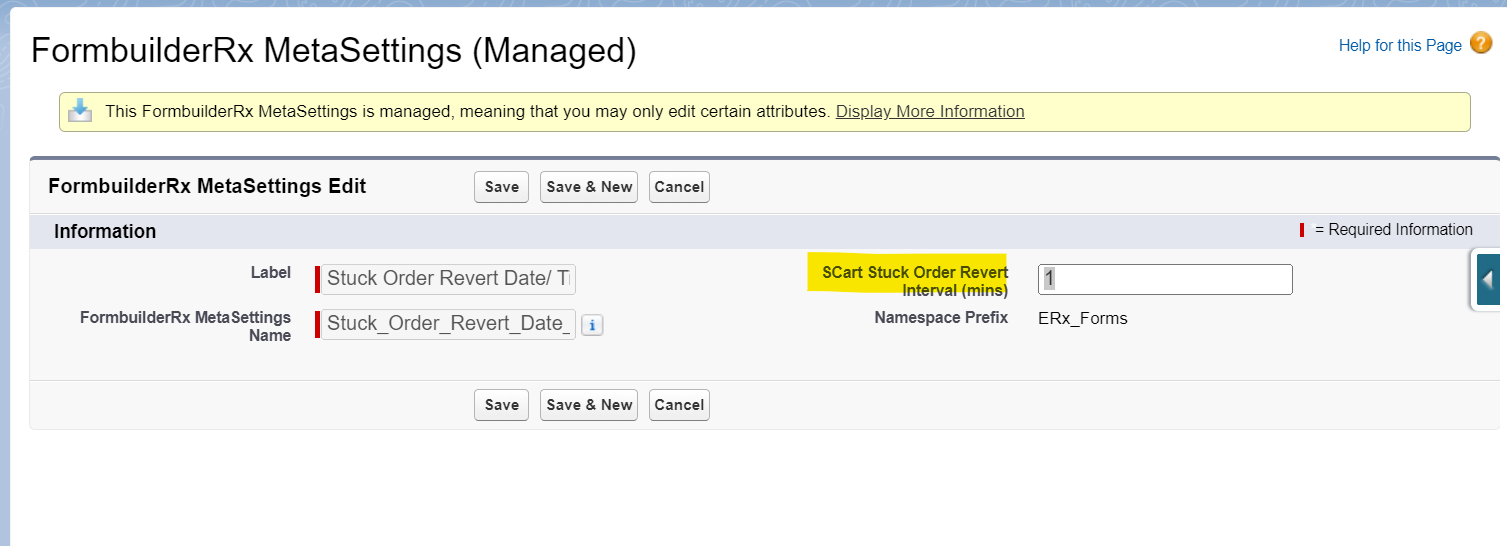This screenshot has width=1507, height=546.
Task: Click the Information section header
Action: point(105,232)
